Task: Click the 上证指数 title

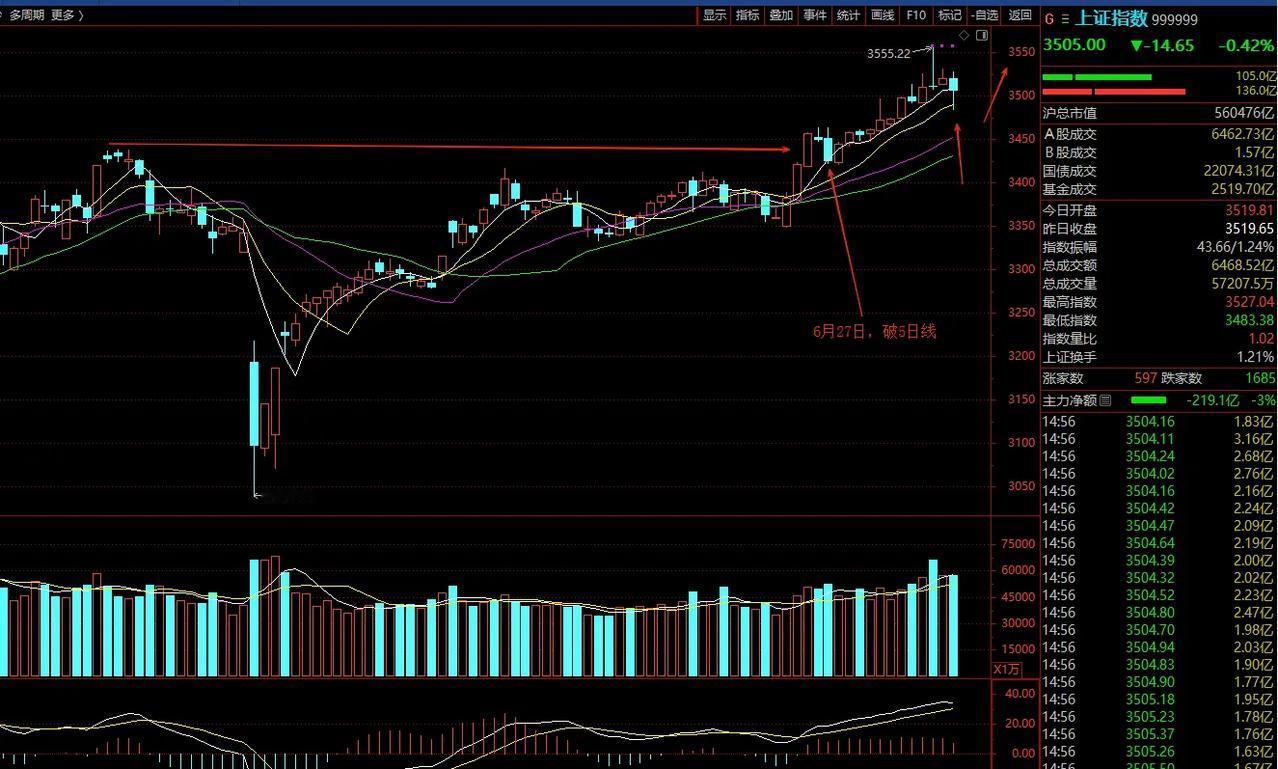Action: [x=1112, y=19]
